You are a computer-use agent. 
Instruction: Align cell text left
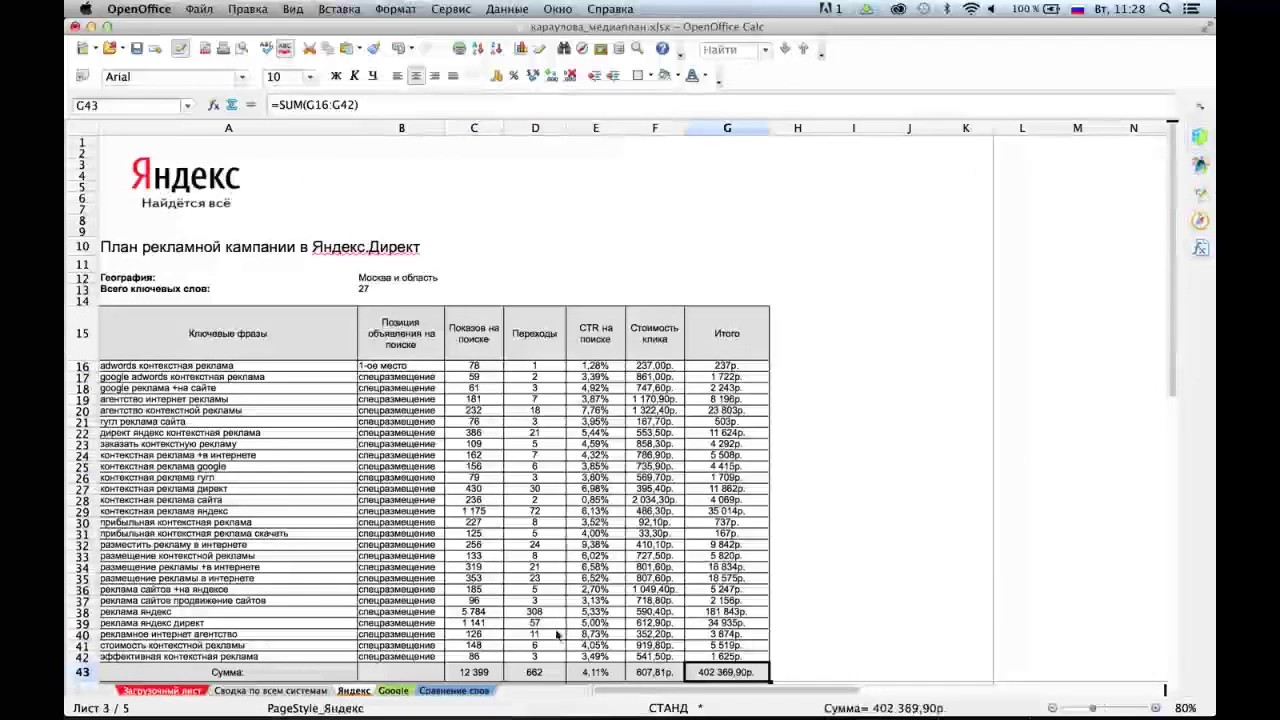[x=397, y=76]
